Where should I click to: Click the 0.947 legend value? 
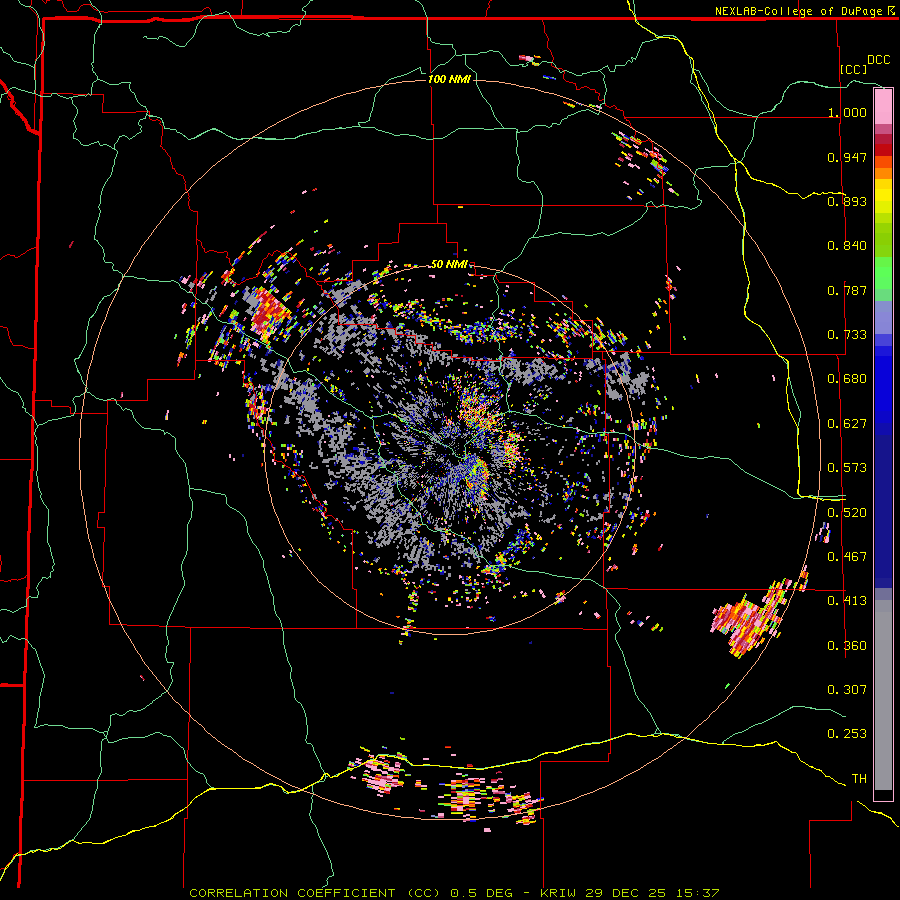coord(847,157)
